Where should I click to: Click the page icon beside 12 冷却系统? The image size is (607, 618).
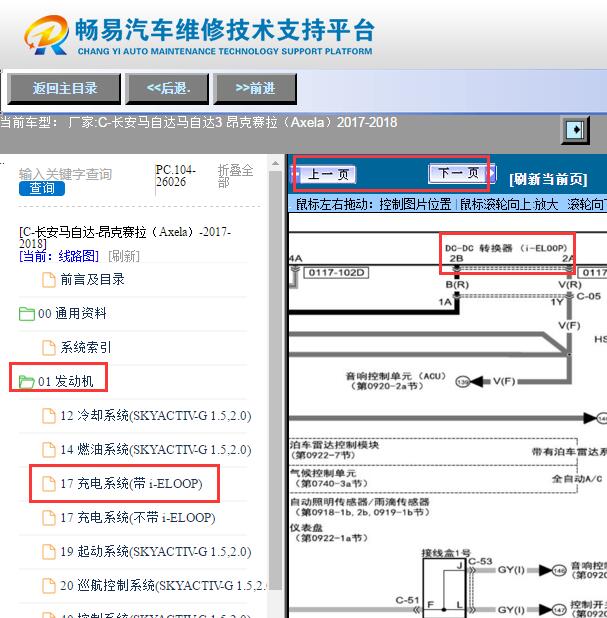49,416
